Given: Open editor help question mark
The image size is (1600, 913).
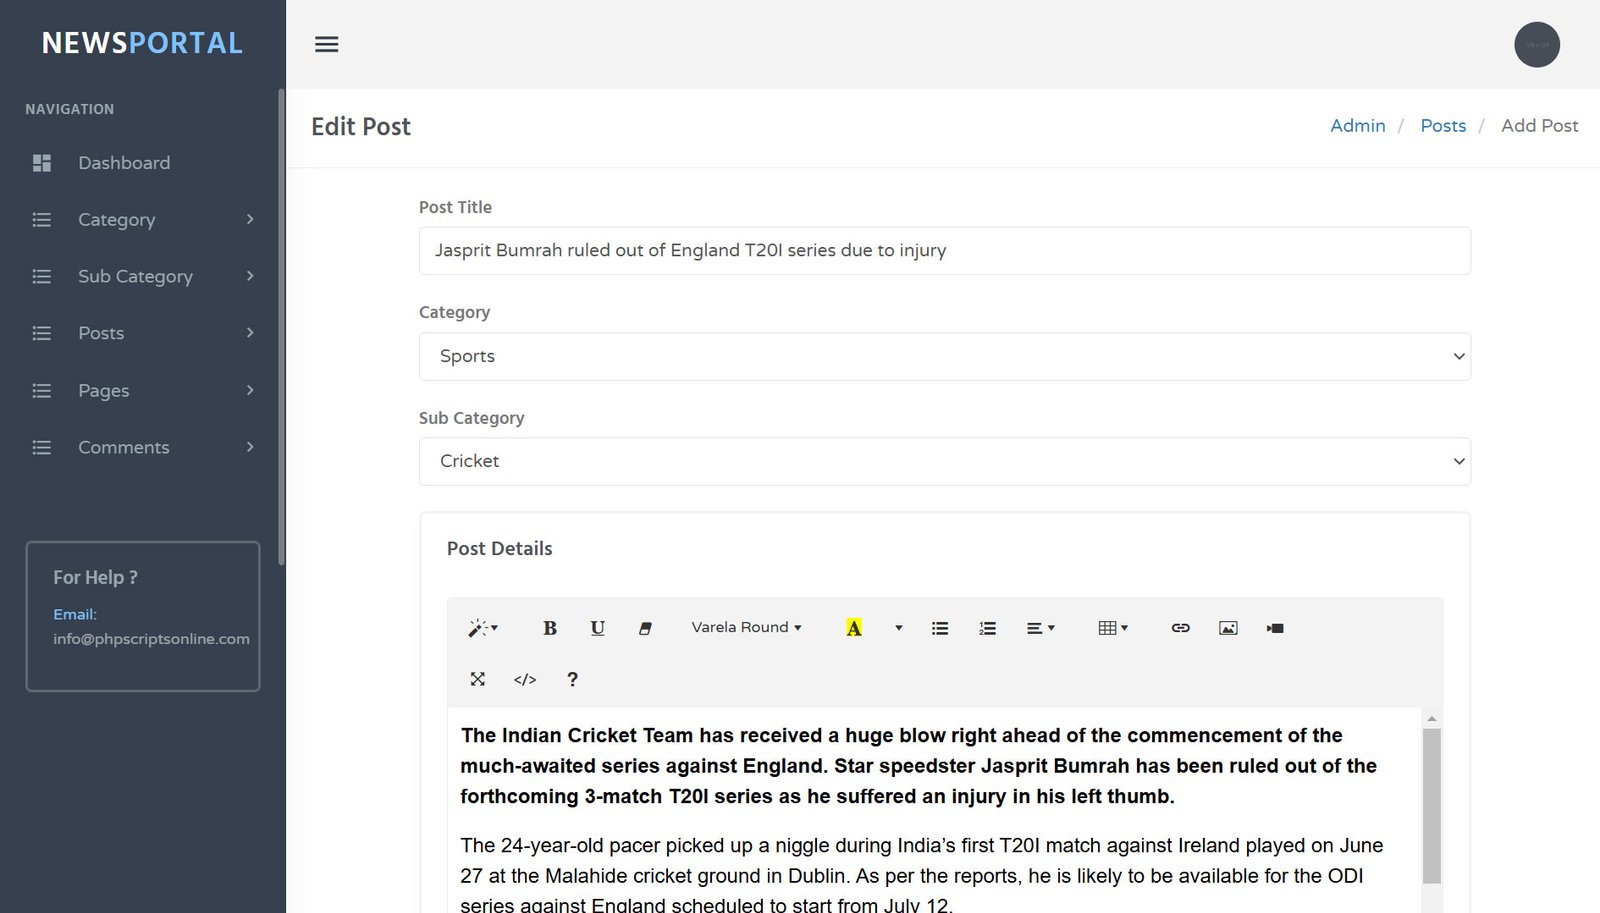Looking at the screenshot, I should coord(572,679).
